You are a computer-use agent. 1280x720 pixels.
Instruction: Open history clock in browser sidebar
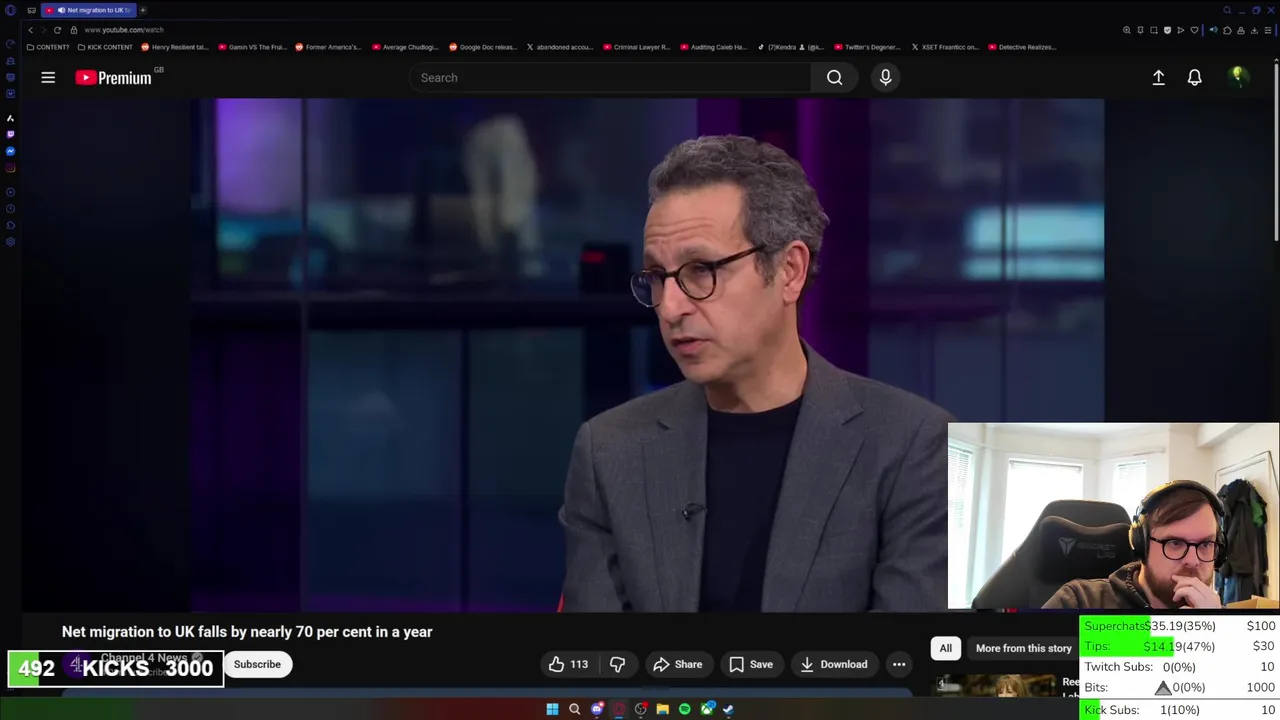pyautogui.click(x=10, y=208)
